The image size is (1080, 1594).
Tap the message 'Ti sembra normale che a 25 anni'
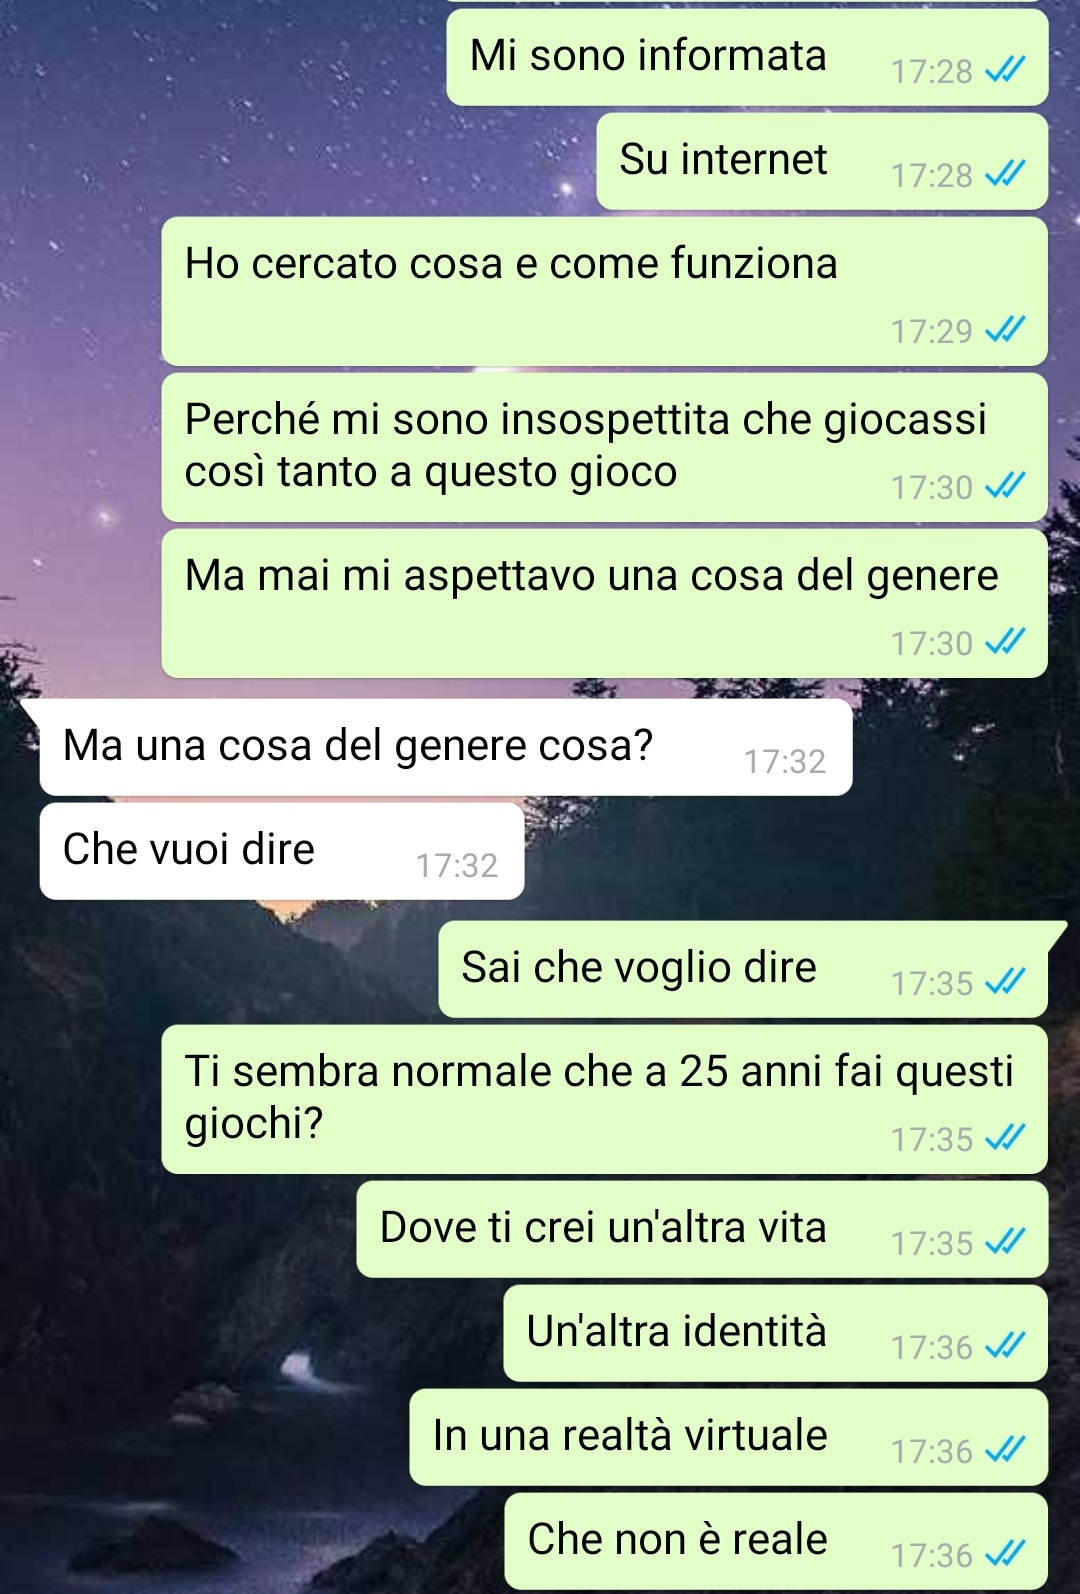click(x=604, y=1099)
